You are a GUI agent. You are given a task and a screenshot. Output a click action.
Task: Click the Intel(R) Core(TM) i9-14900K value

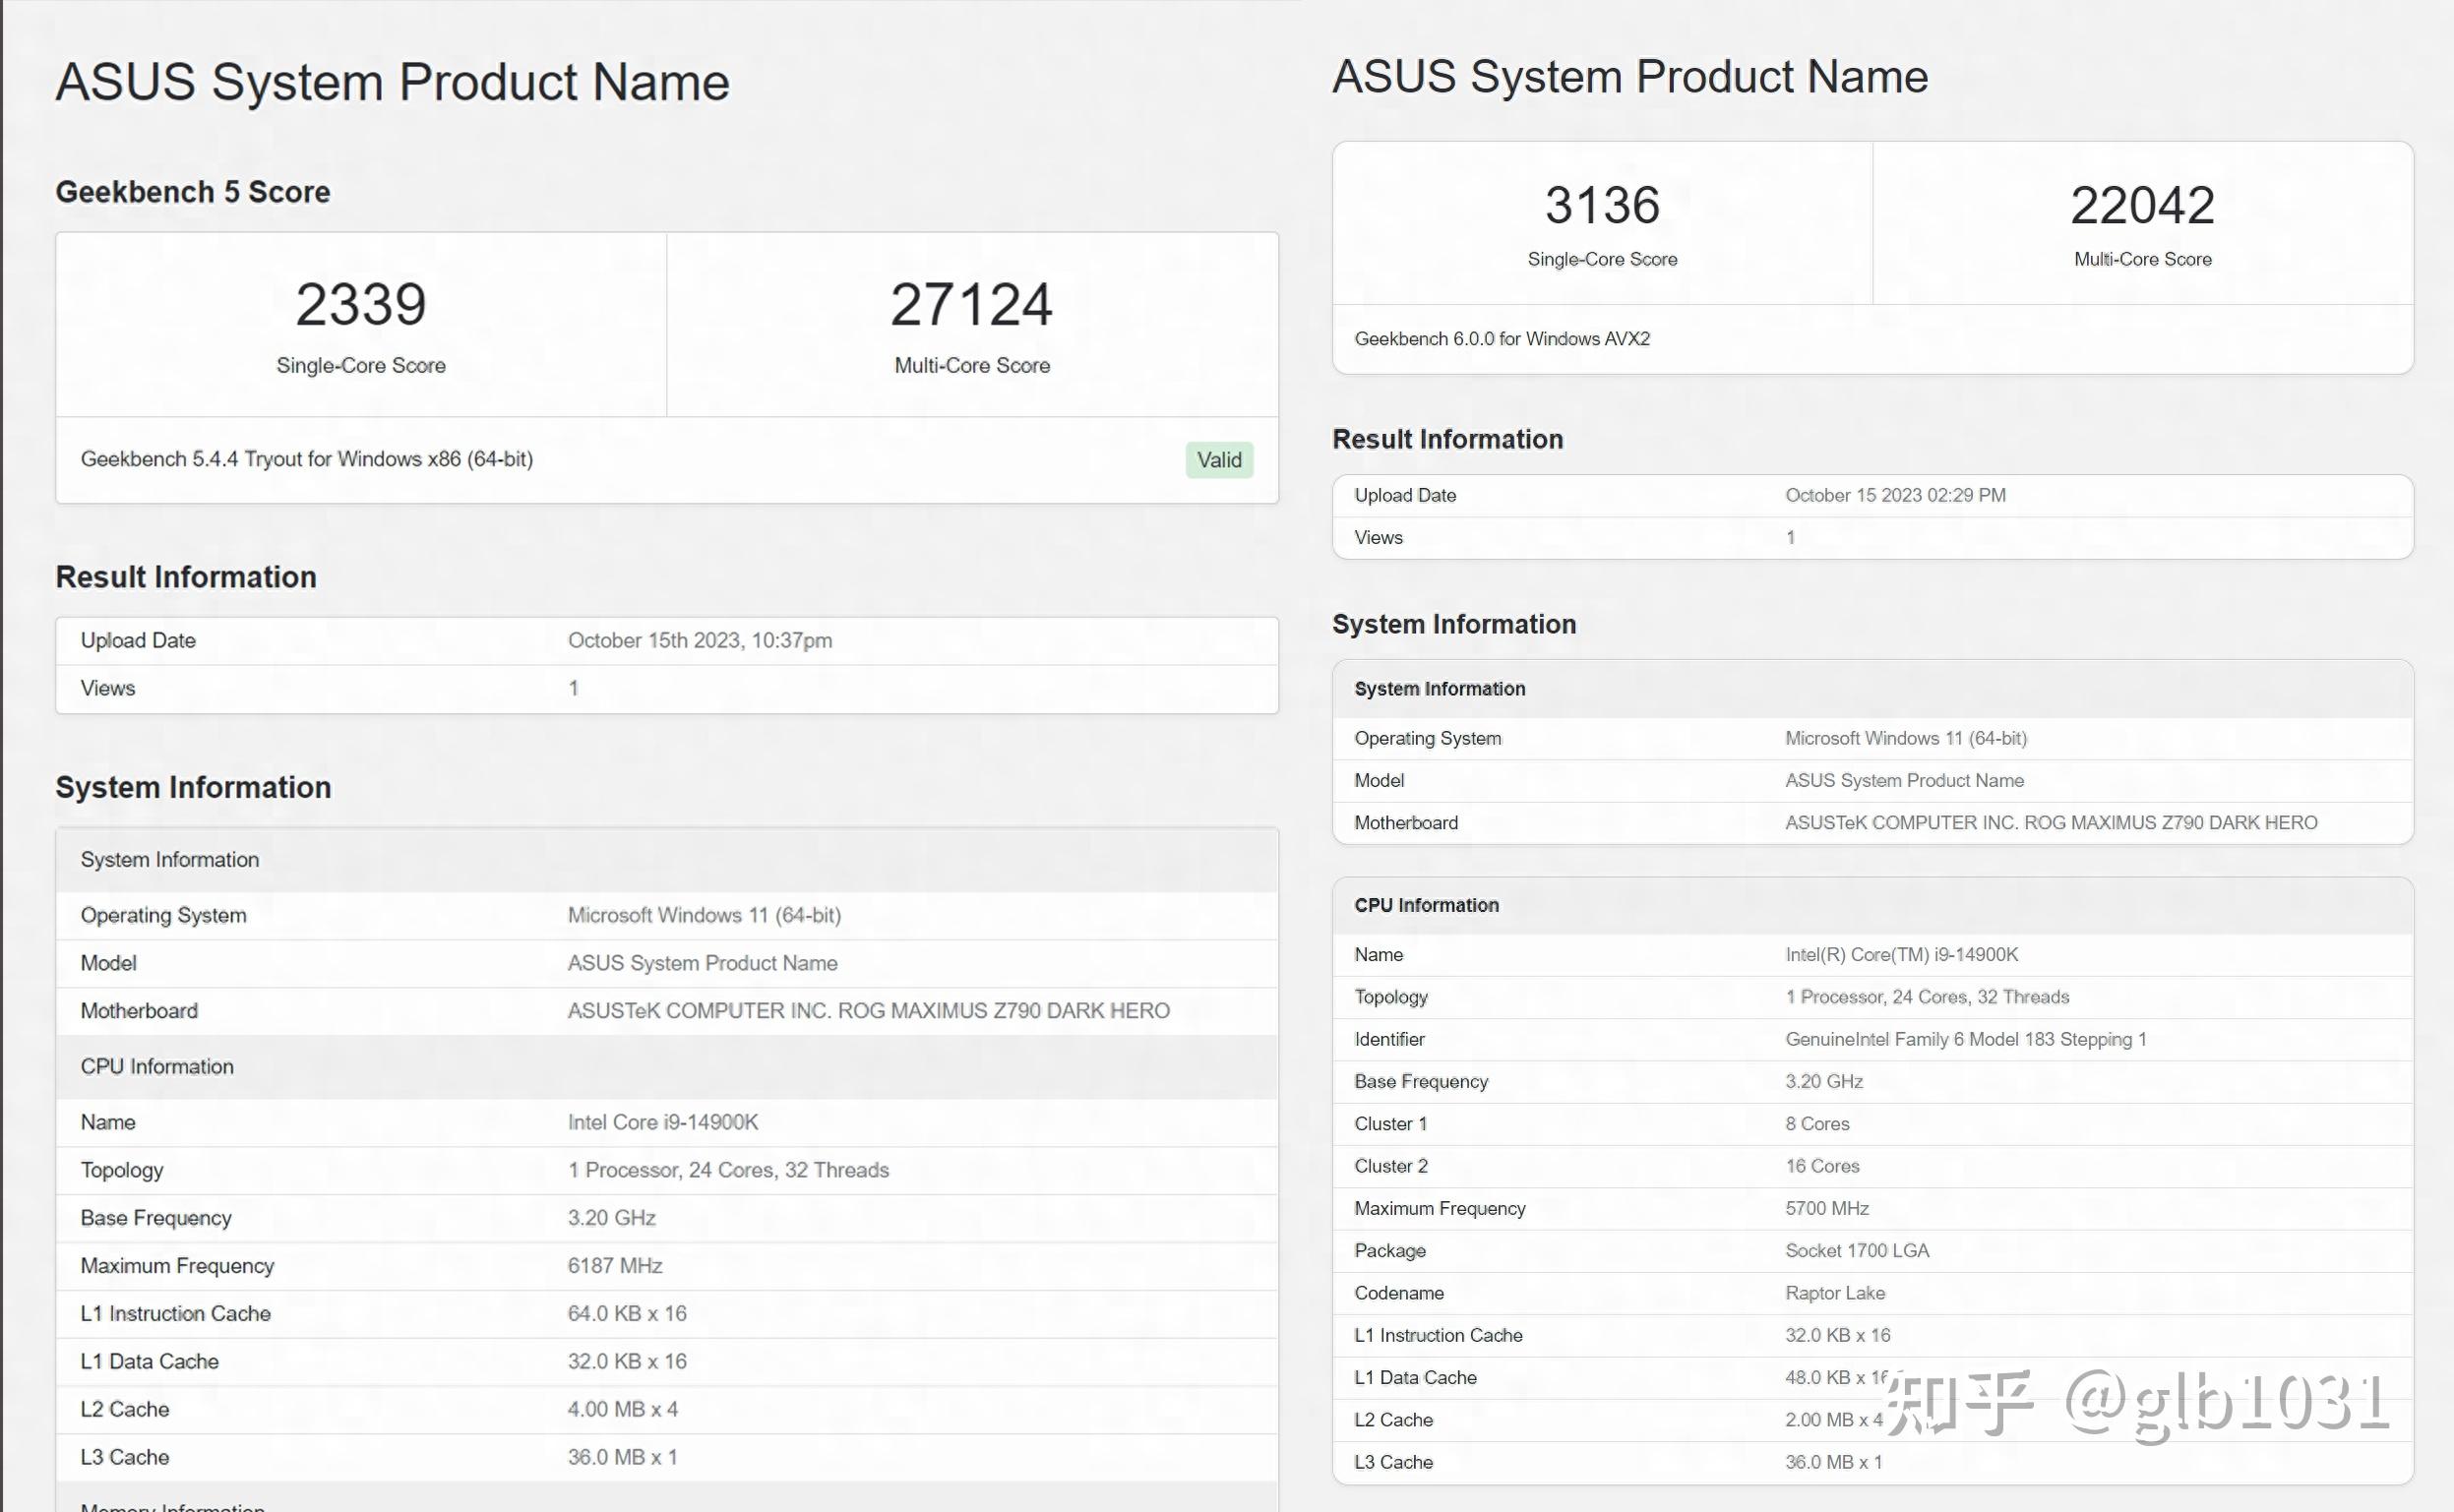pos(1900,955)
